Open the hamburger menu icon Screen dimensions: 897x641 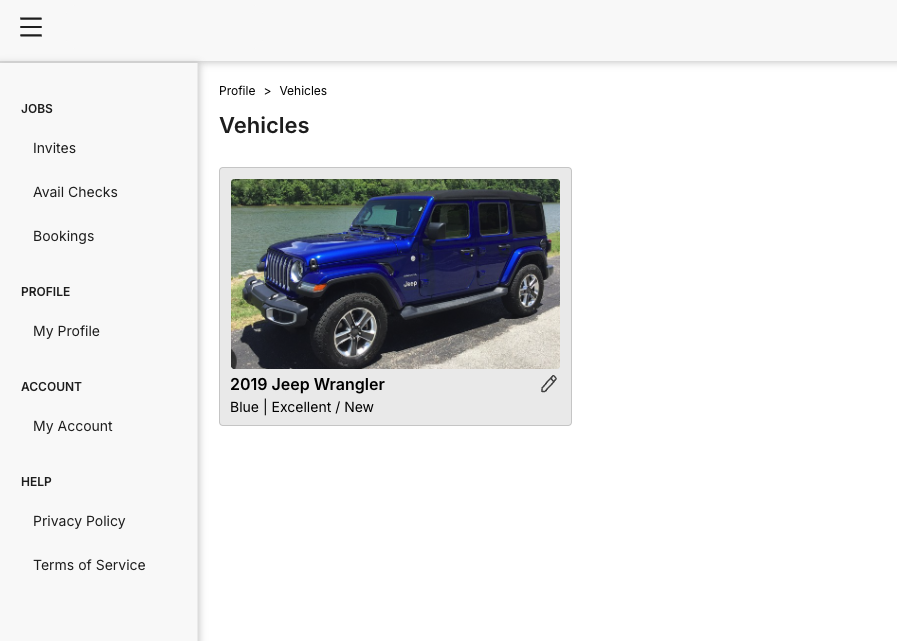coord(31,27)
